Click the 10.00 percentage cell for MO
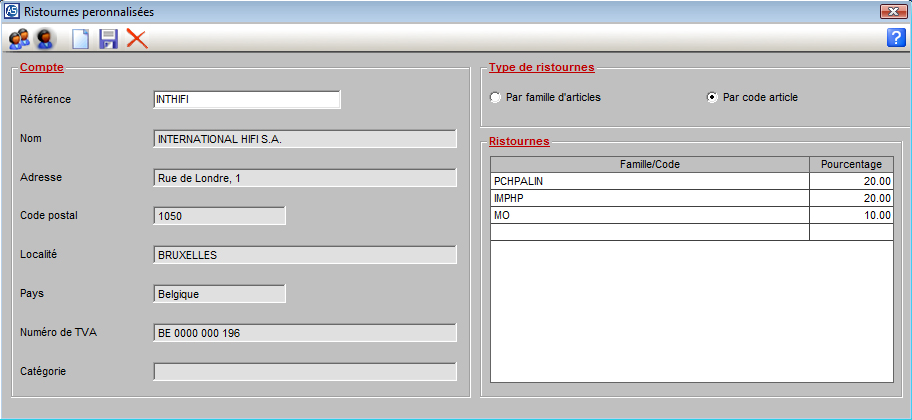Viewport: 912px width, 420px height. pos(850,215)
